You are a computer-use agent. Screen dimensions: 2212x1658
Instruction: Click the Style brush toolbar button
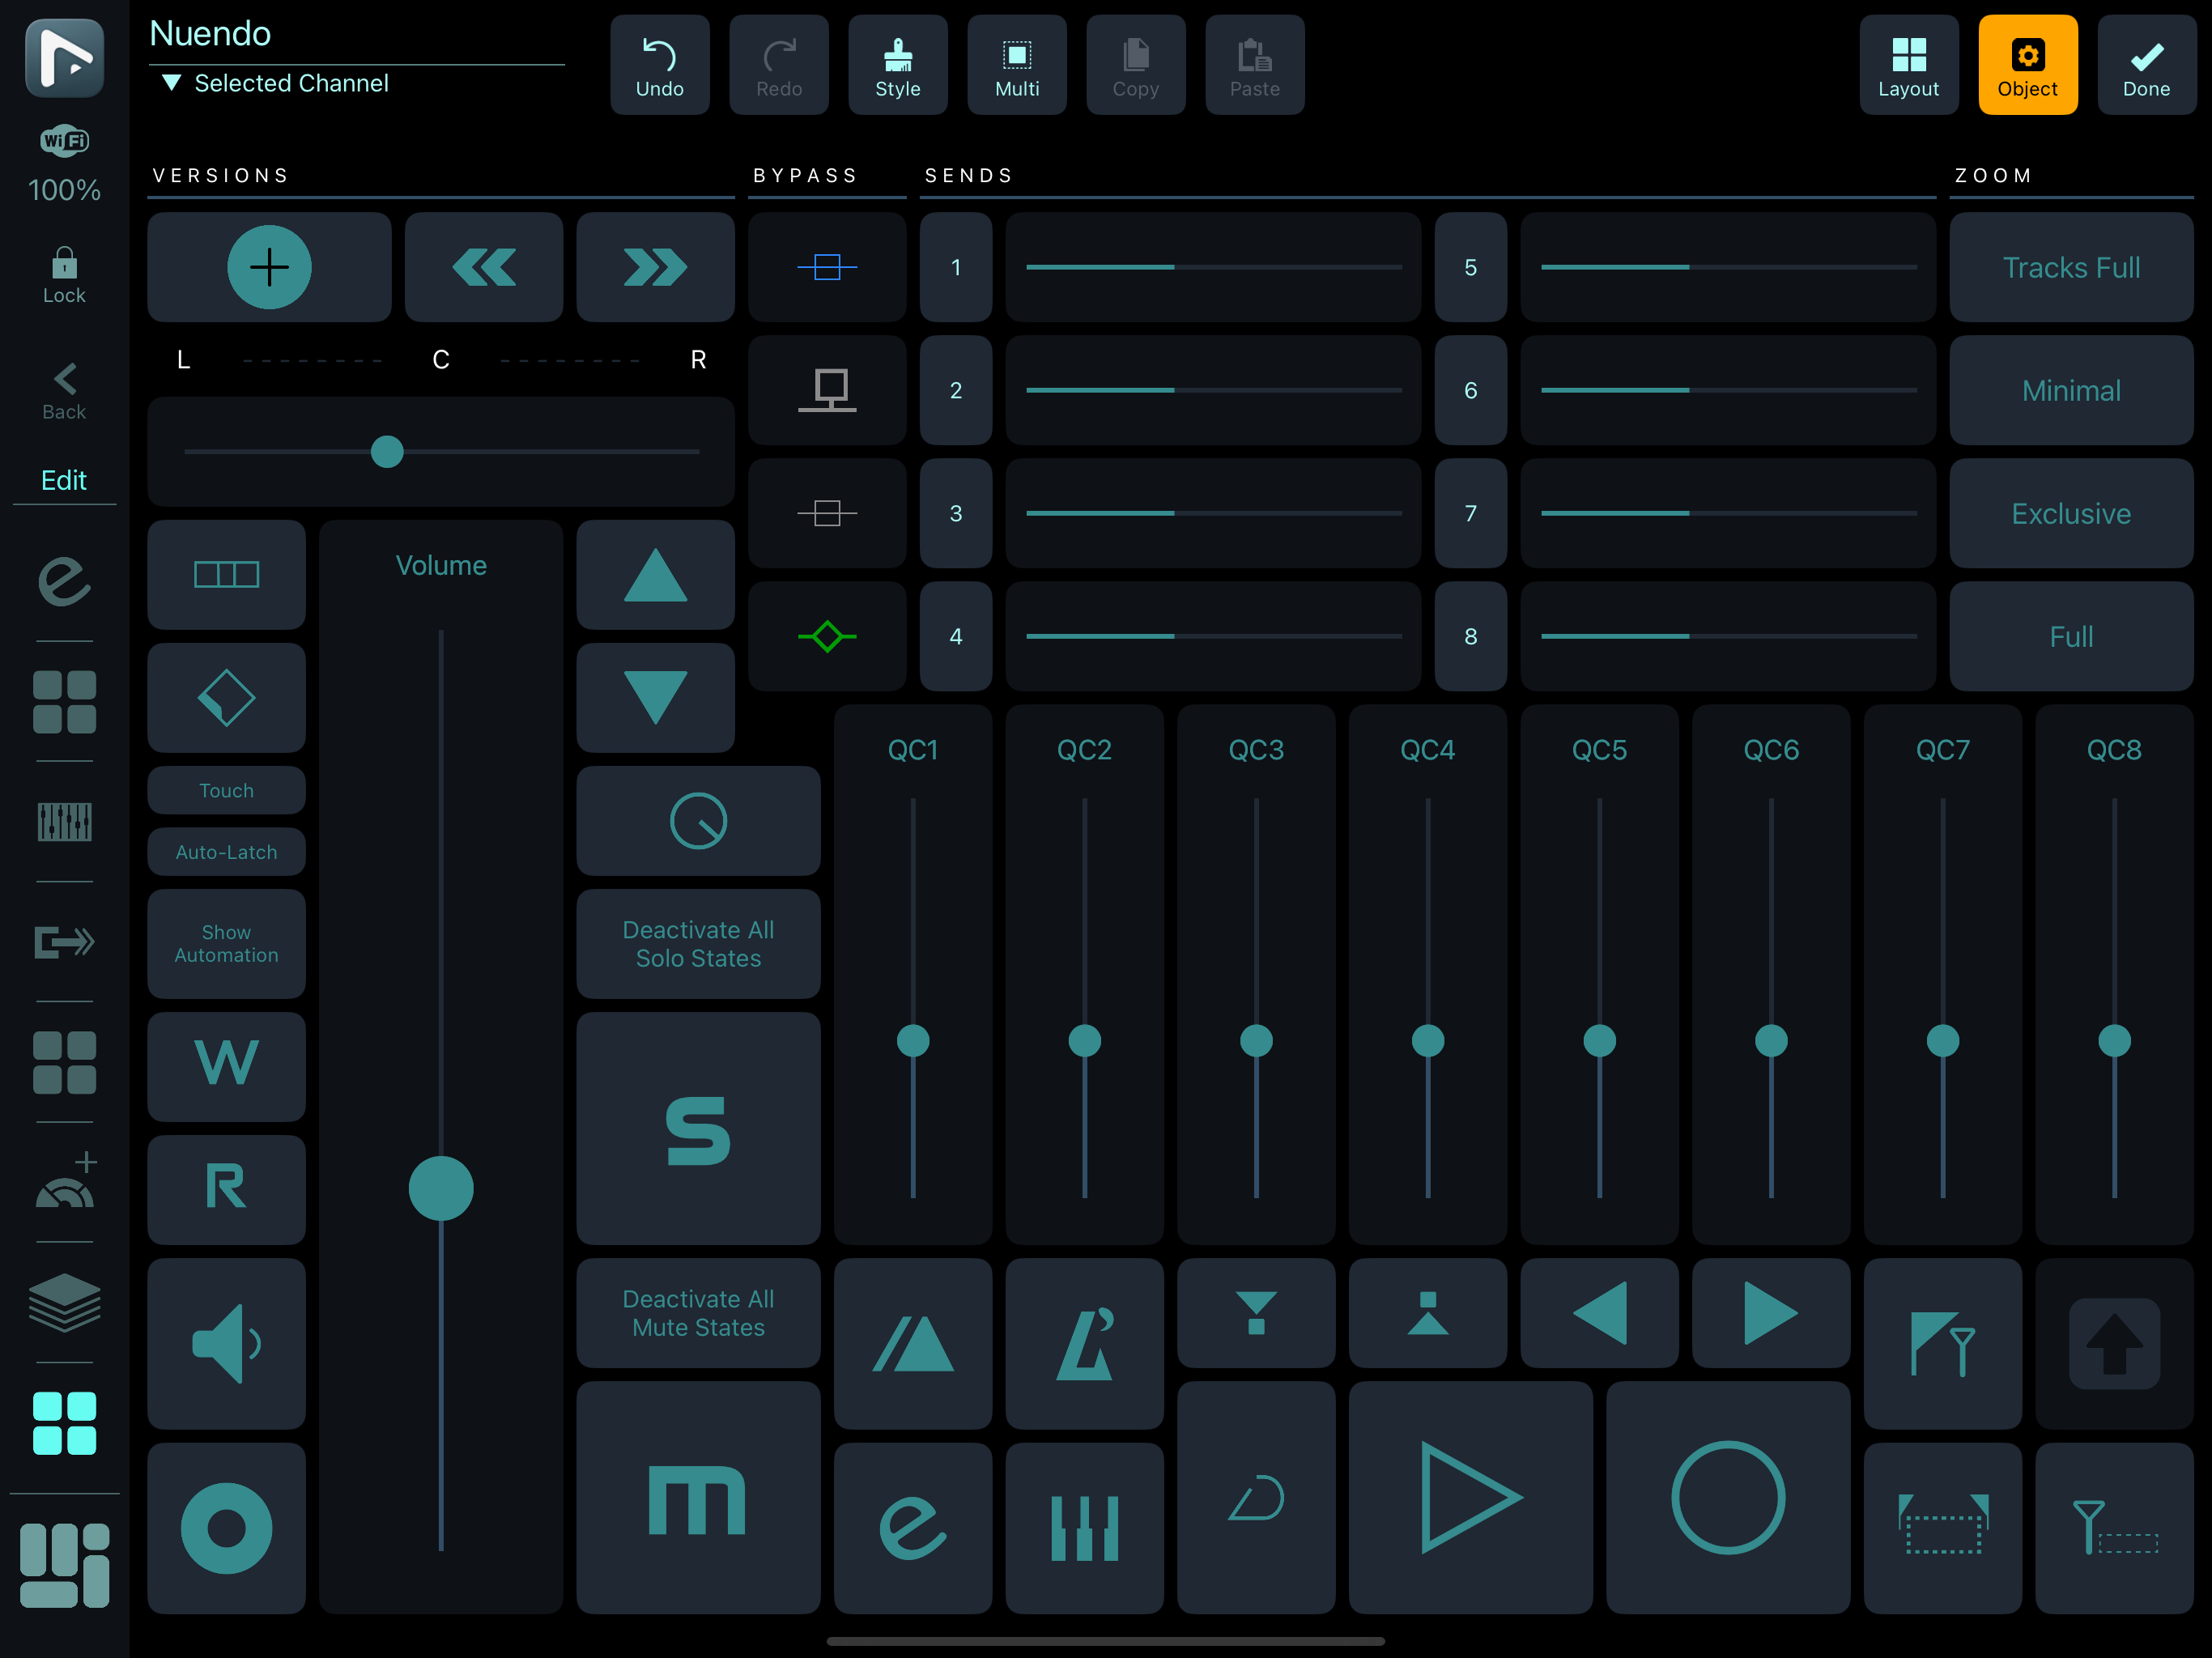click(x=897, y=65)
